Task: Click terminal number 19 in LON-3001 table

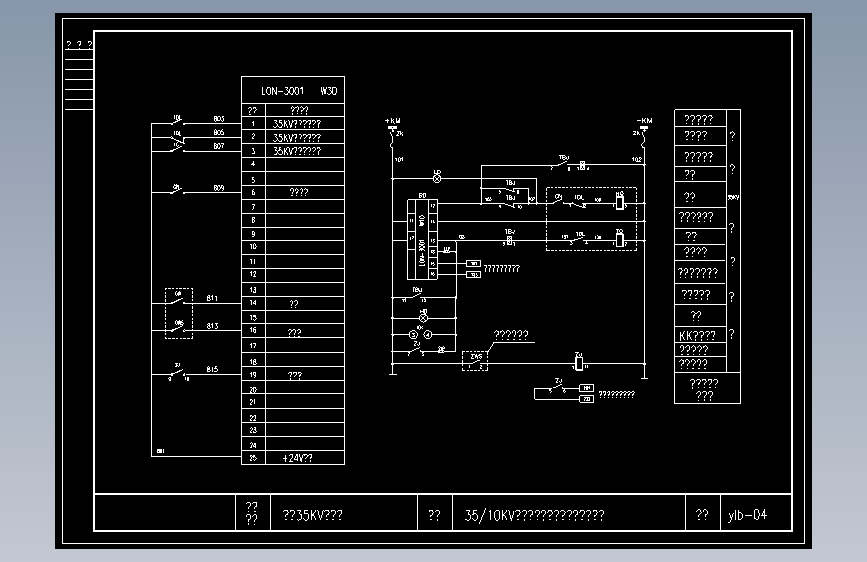Action: [x=253, y=375]
